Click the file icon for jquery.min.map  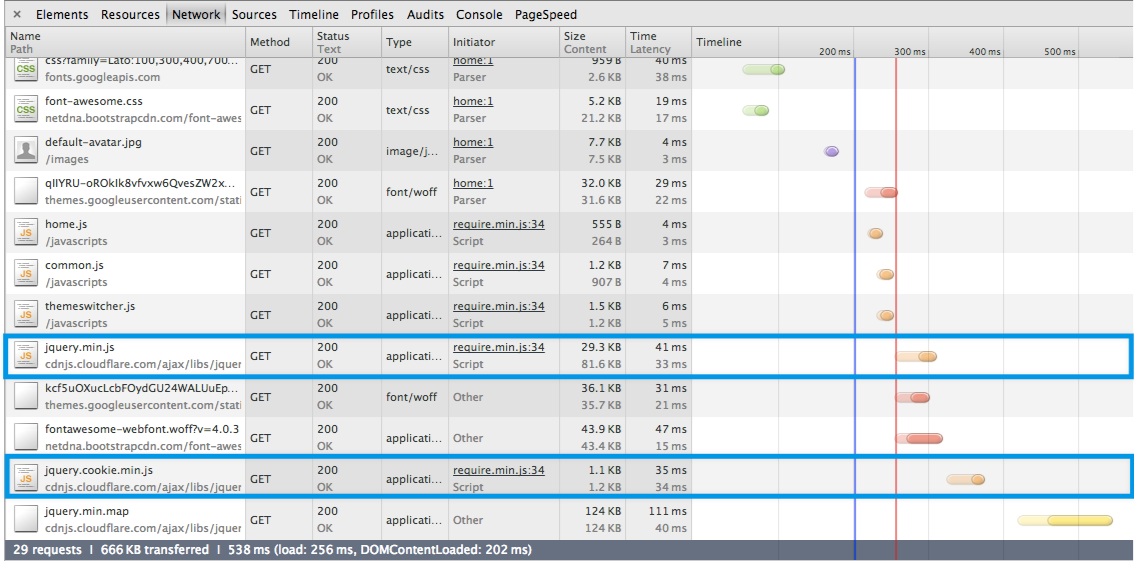tap(26, 519)
